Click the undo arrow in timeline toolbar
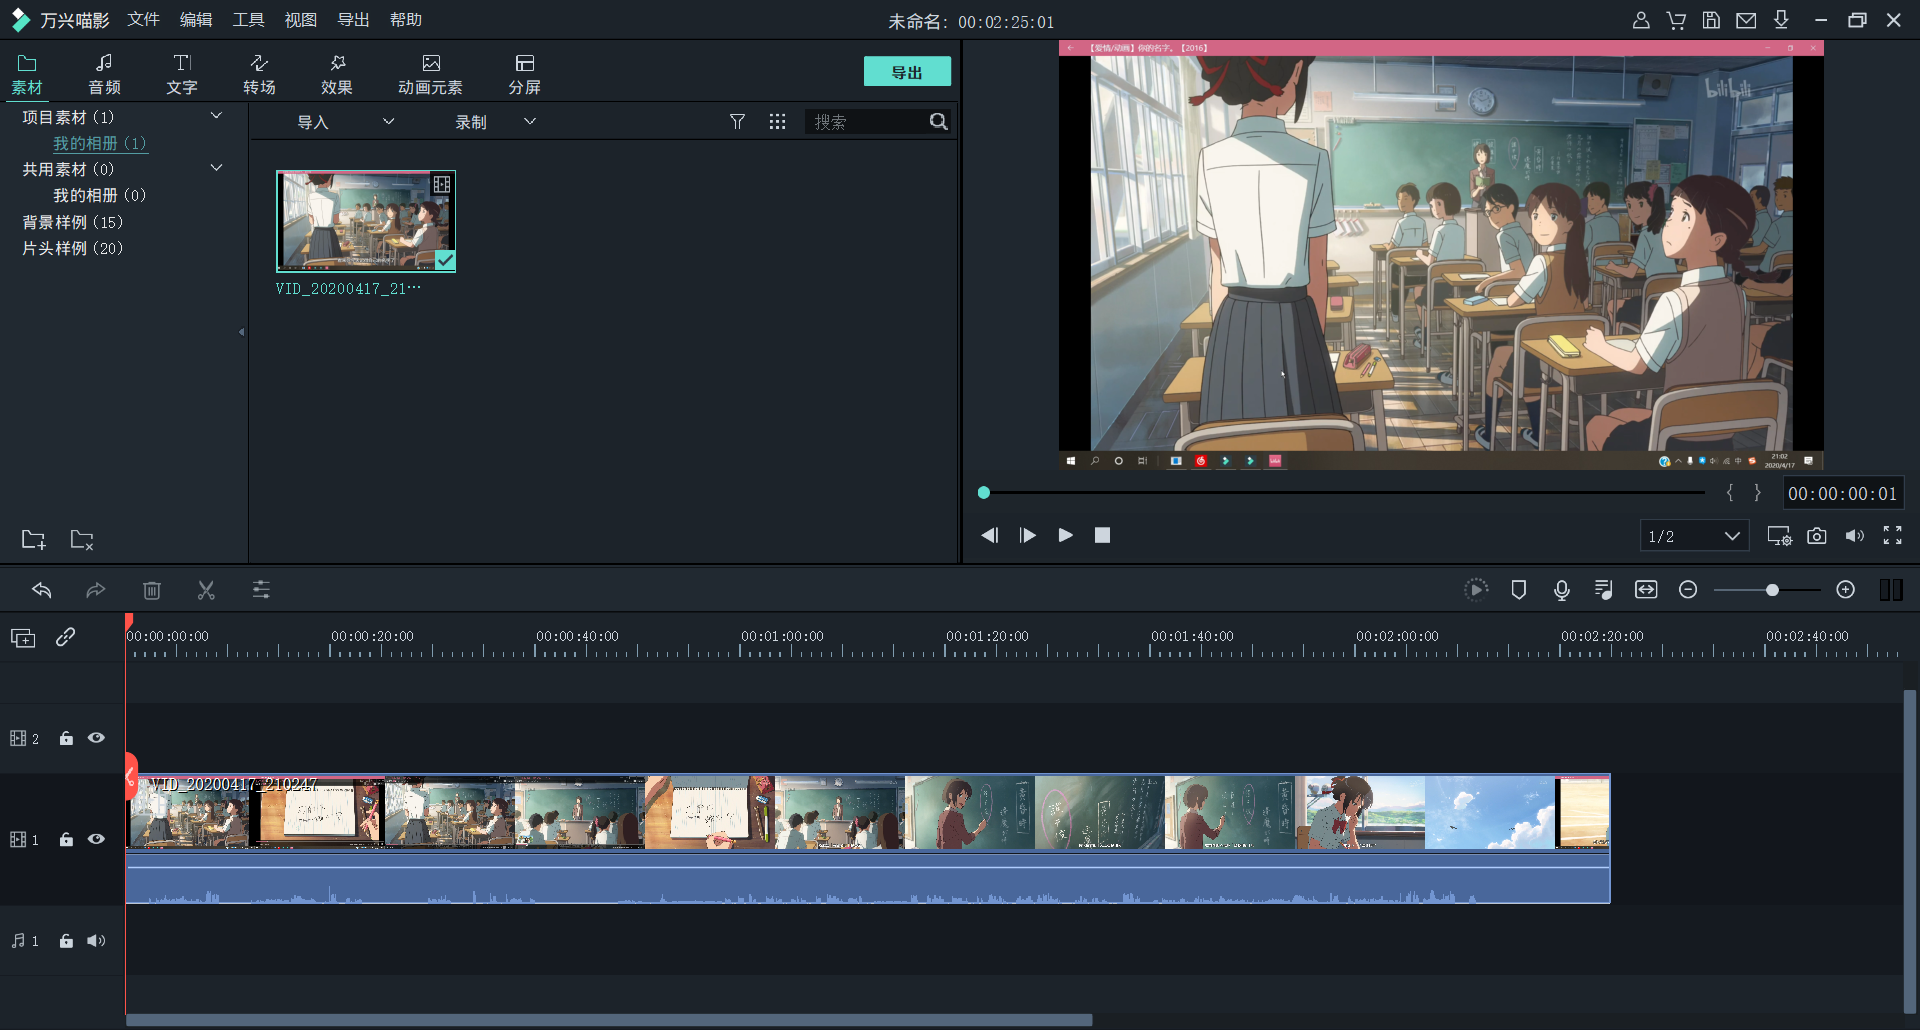This screenshot has height=1030, width=1920. [x=42, y=590]
